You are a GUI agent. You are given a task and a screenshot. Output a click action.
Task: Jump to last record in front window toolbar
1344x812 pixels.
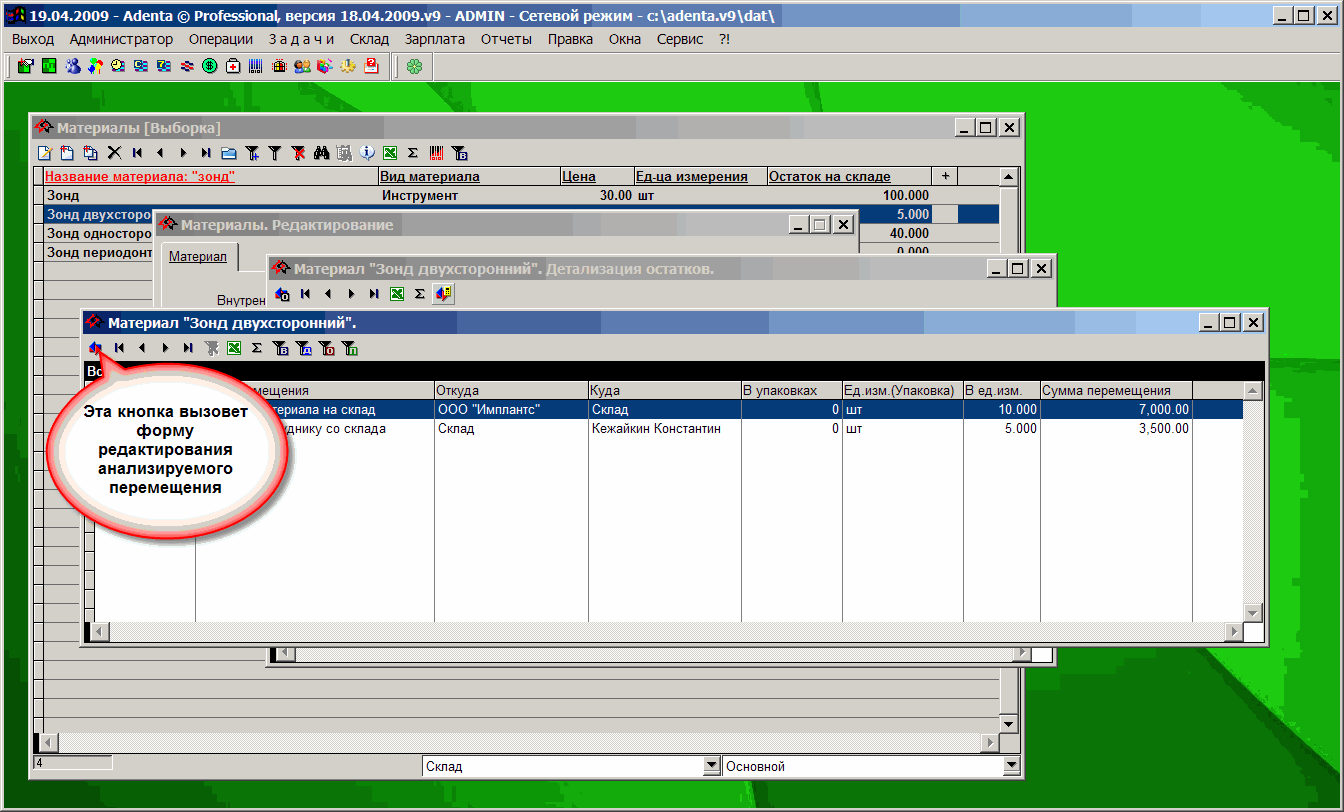188,348
